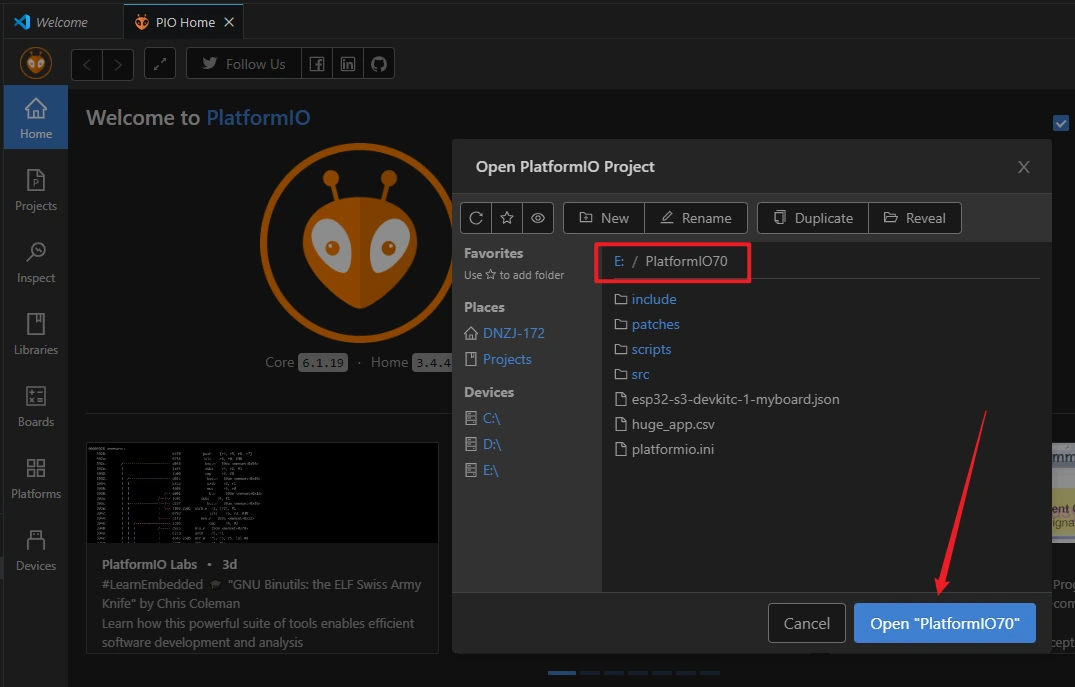Click Follow Us Twitter button

tap(243, 64)
